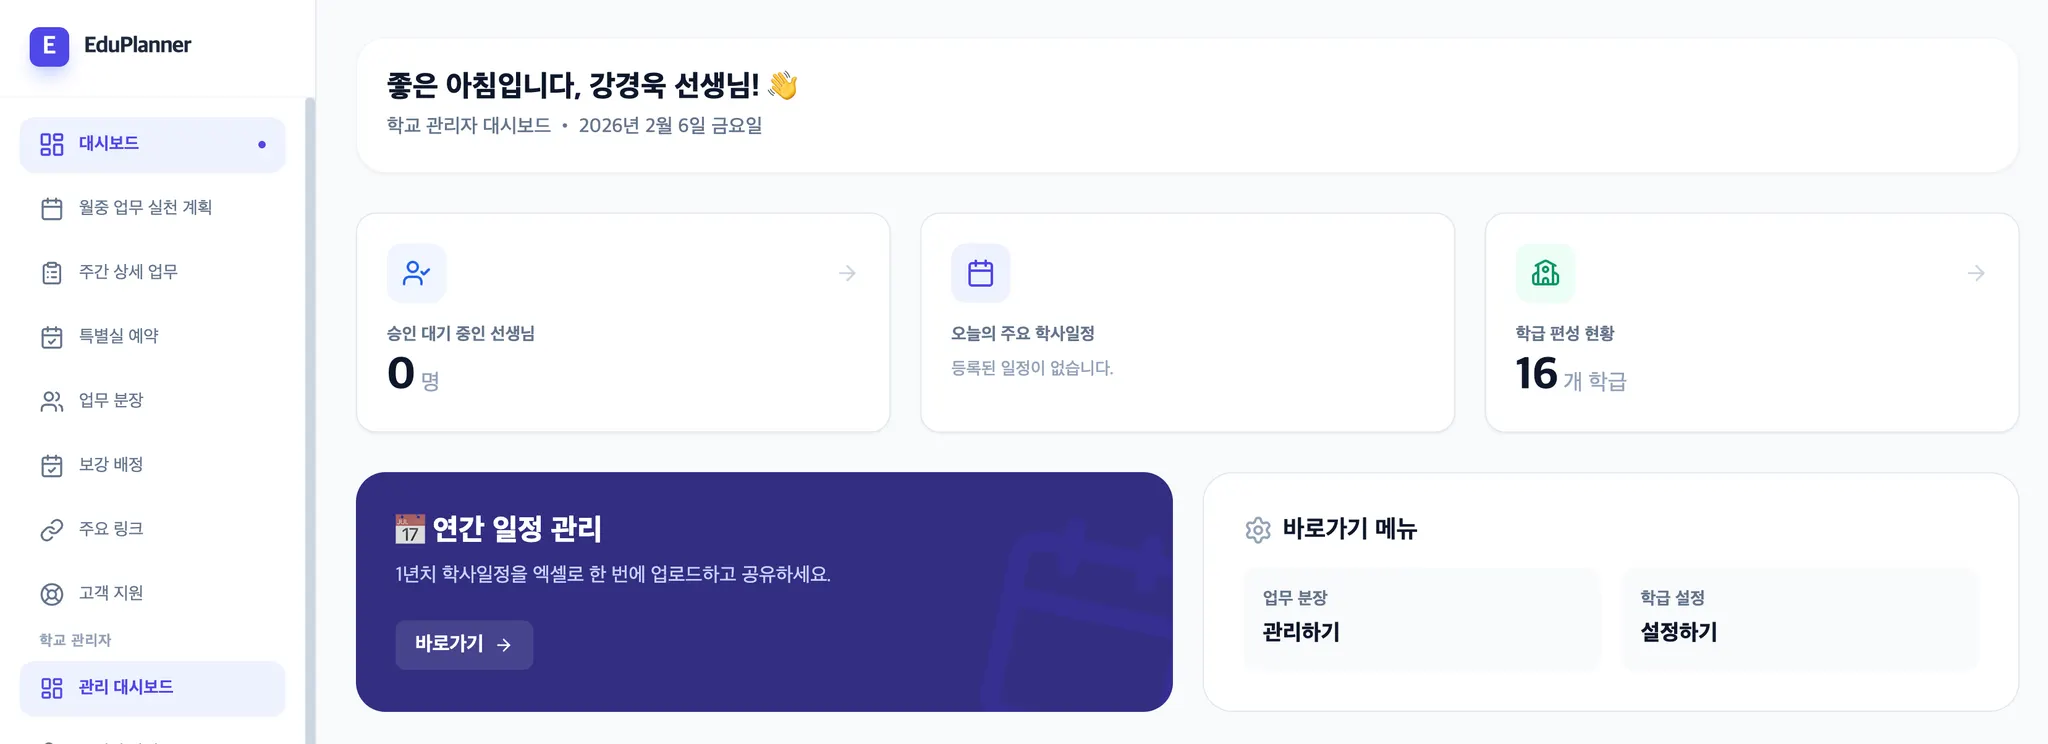Click the clipboard icon beside 주간 상세 업무
2048x744 pixels.
pos(52,273)
